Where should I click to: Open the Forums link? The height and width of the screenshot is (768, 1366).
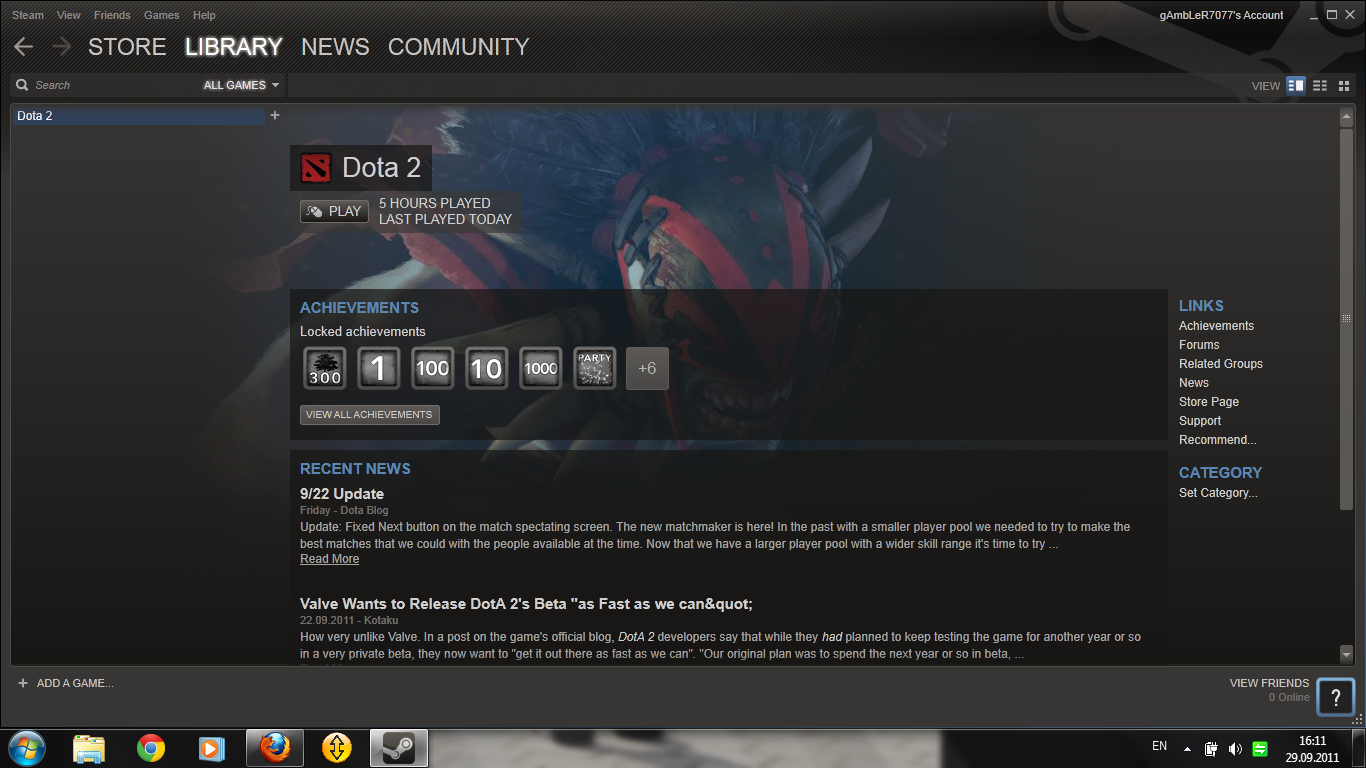[1199, 345]
